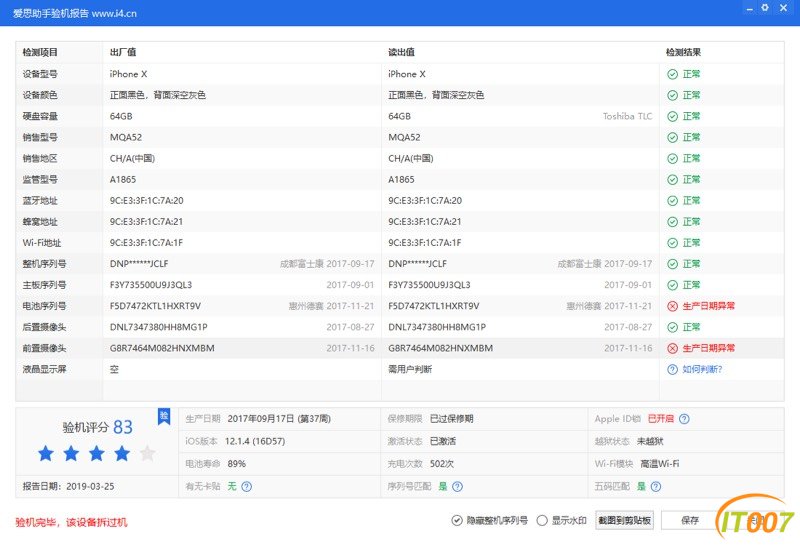Click read-out value A1865

click(x=401, y=180)
